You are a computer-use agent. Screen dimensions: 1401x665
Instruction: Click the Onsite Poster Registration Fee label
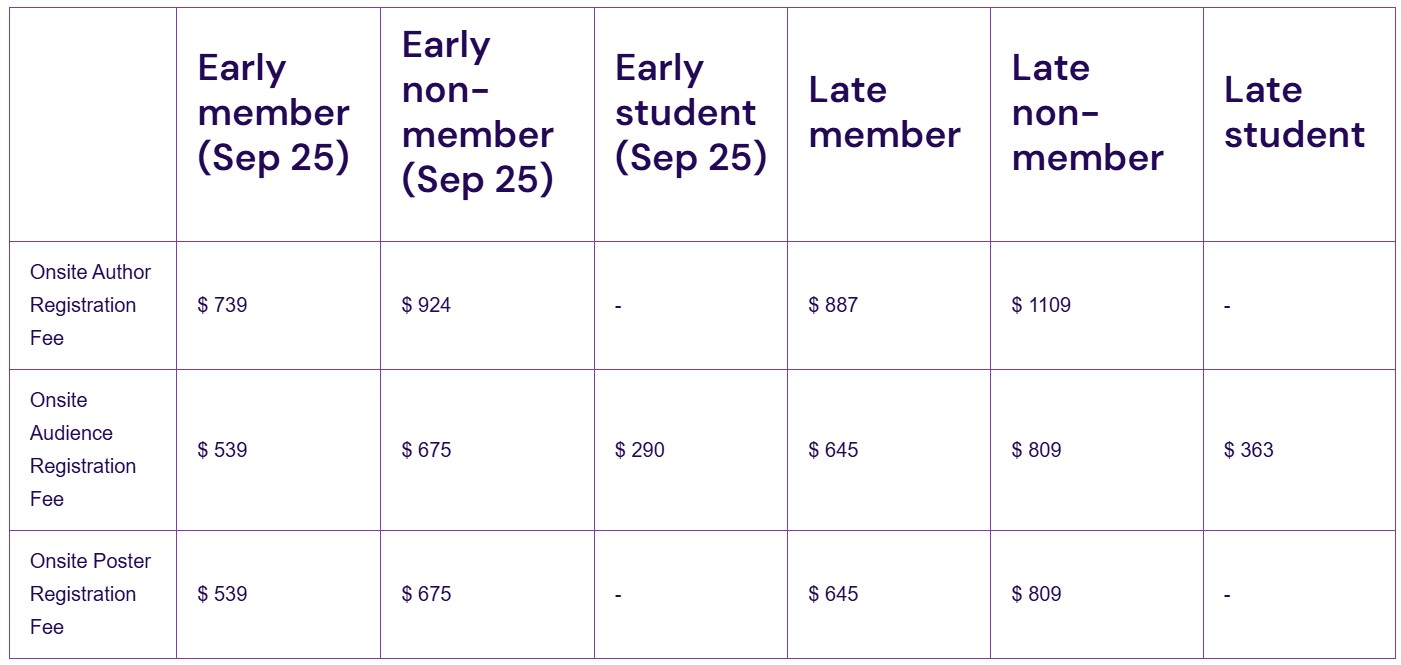coord(91,594)
